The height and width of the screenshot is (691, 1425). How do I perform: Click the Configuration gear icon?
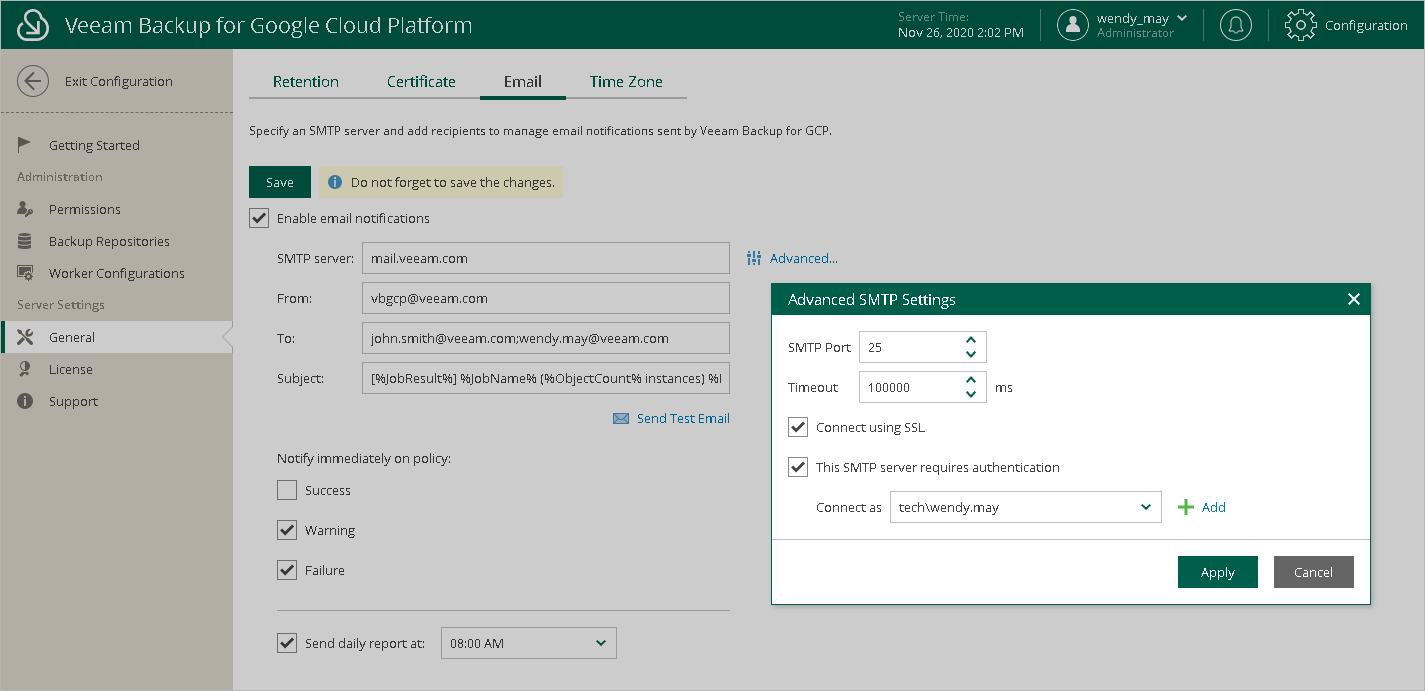(x=1300, y=25)
